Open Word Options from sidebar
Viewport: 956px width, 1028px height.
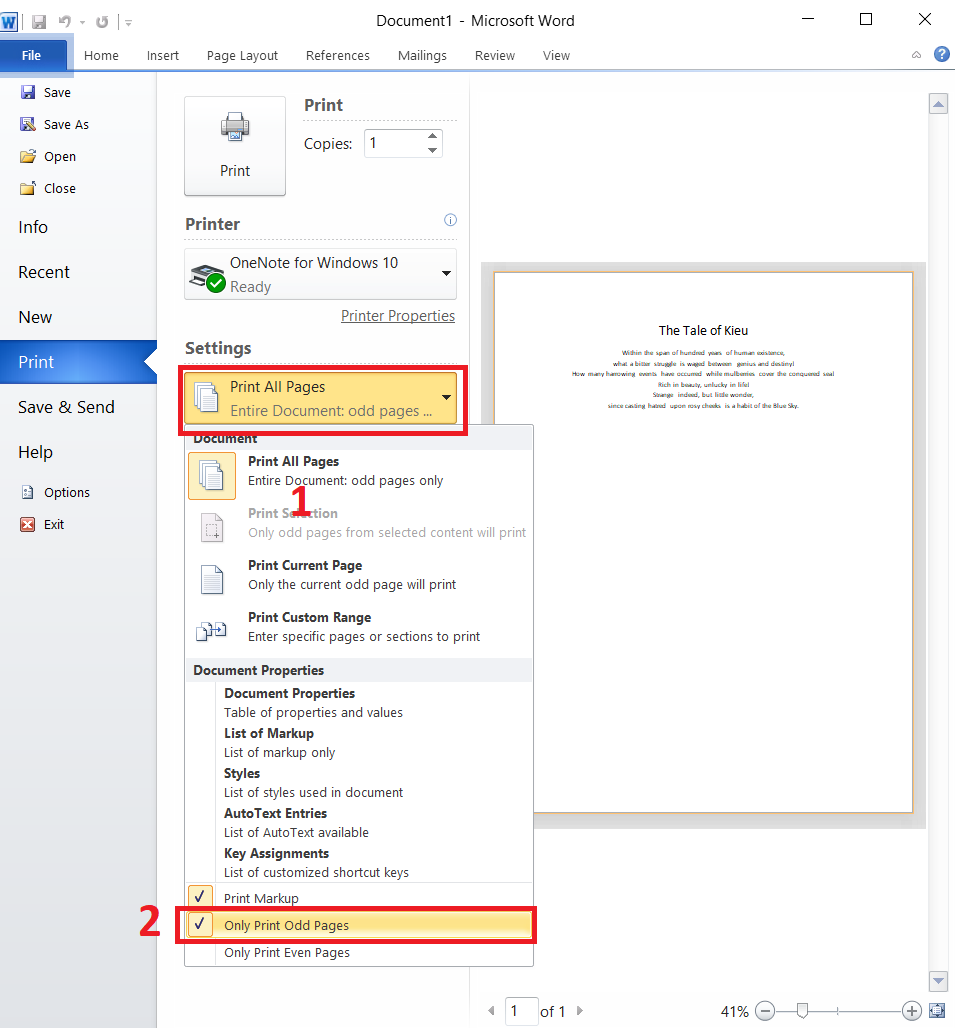pos(66,492)
